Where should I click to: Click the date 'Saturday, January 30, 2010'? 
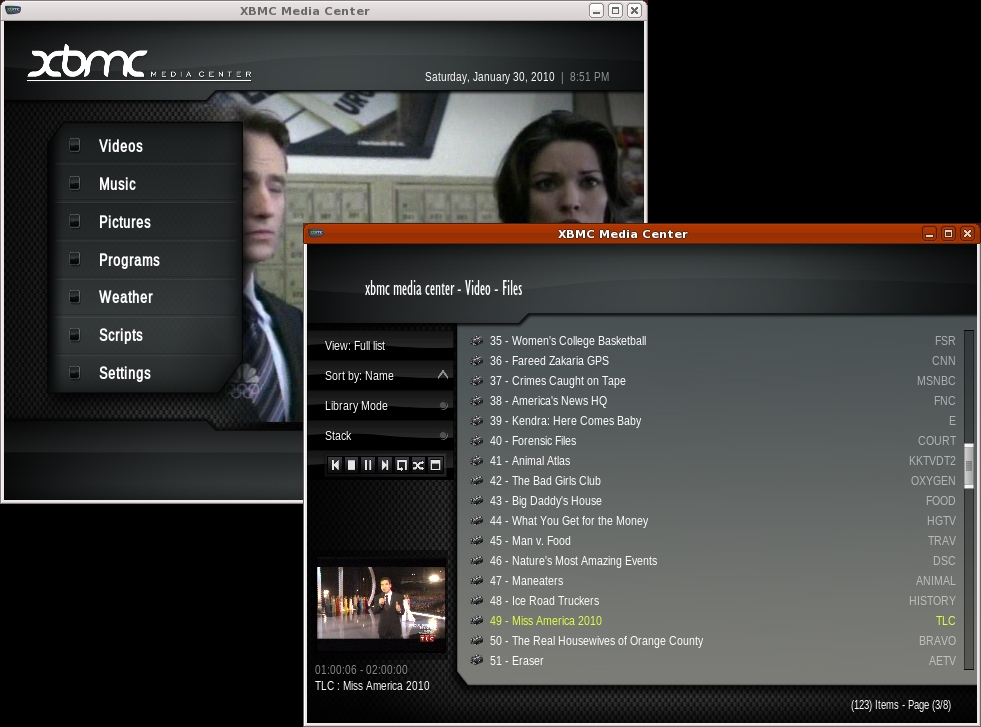click(x=489, y=77)
